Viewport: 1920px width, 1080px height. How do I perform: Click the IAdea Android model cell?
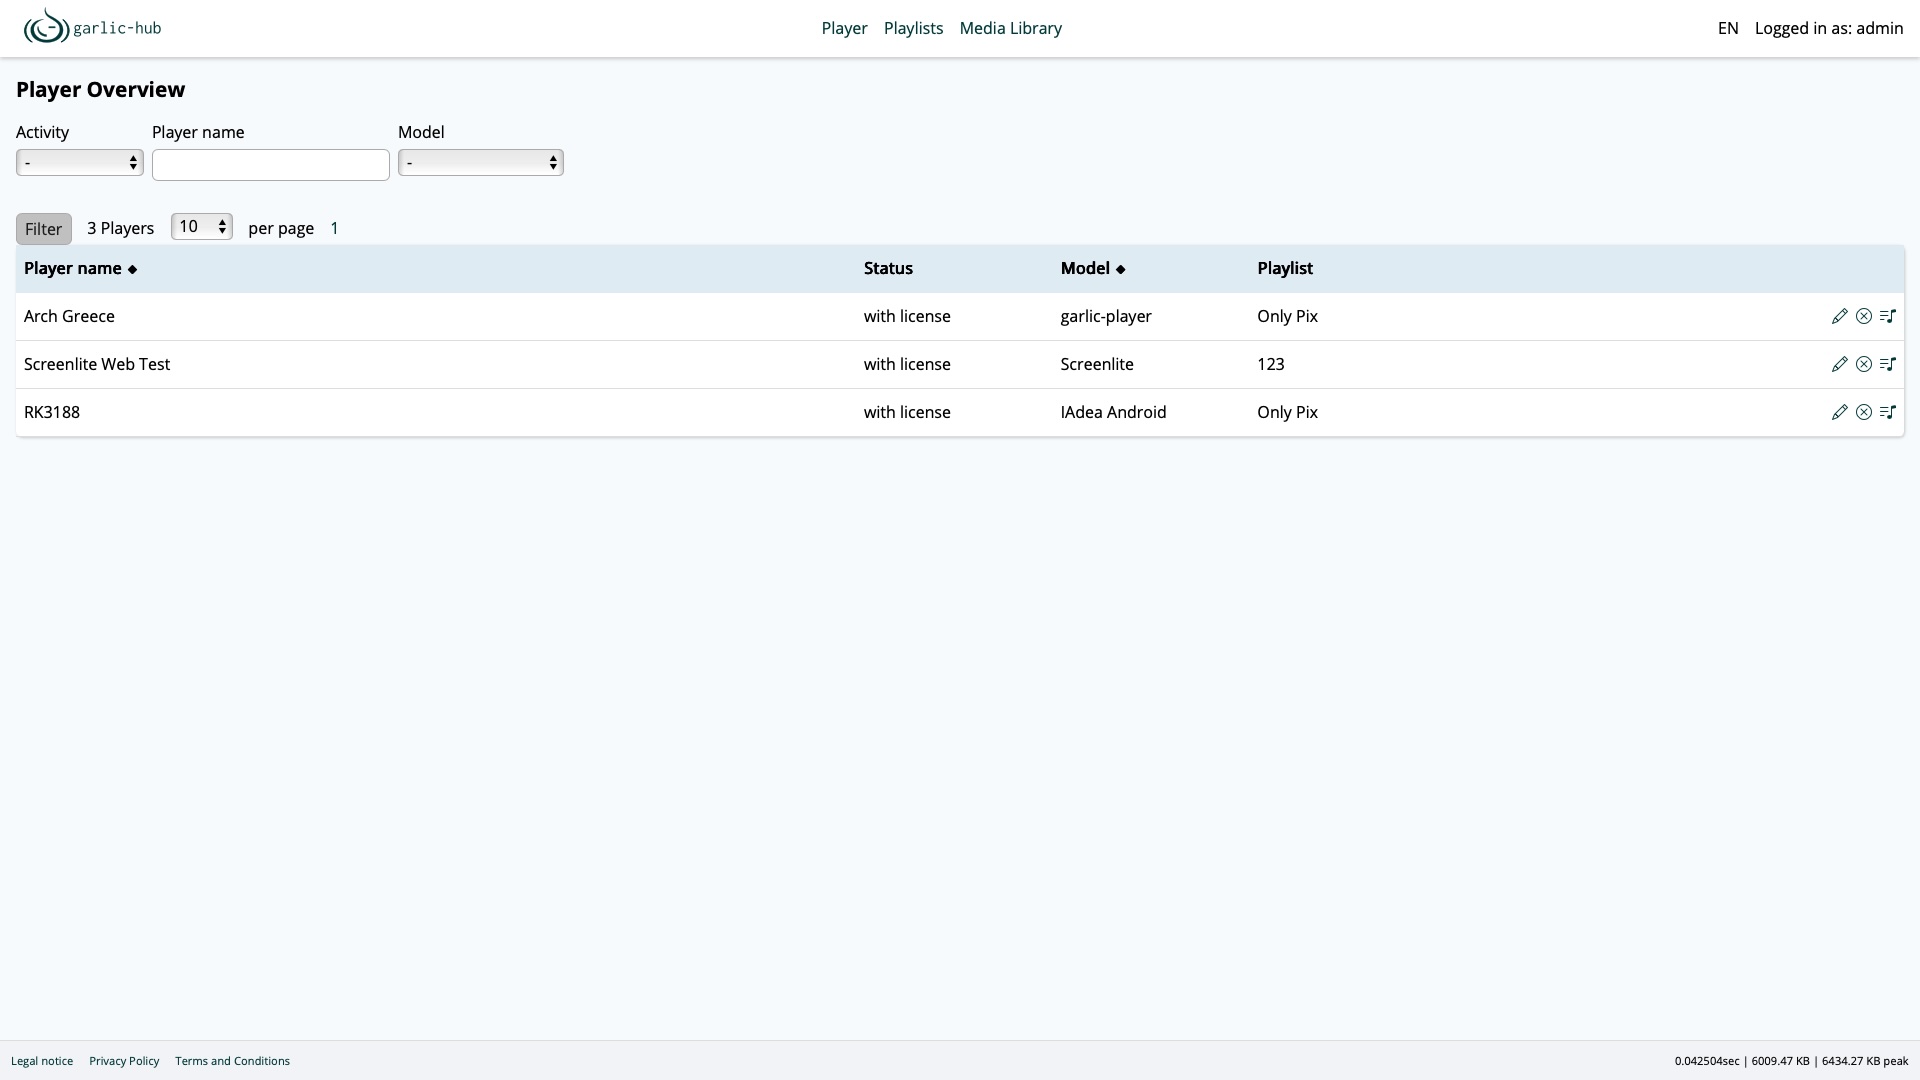pyautogui.click(x=1113, y=412)
